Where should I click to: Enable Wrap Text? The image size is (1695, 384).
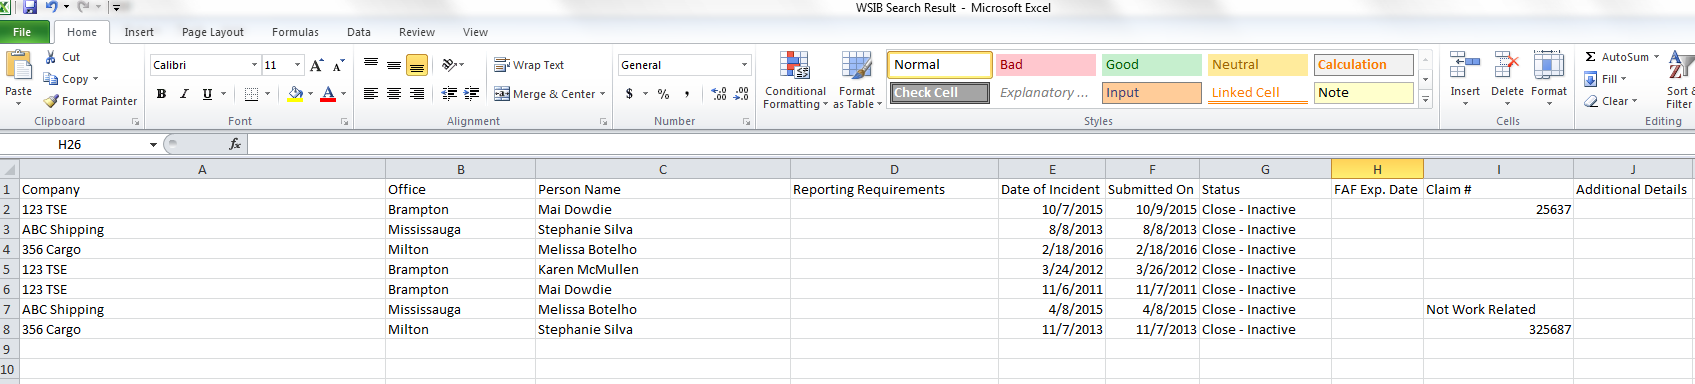click(x=530, y=65)
